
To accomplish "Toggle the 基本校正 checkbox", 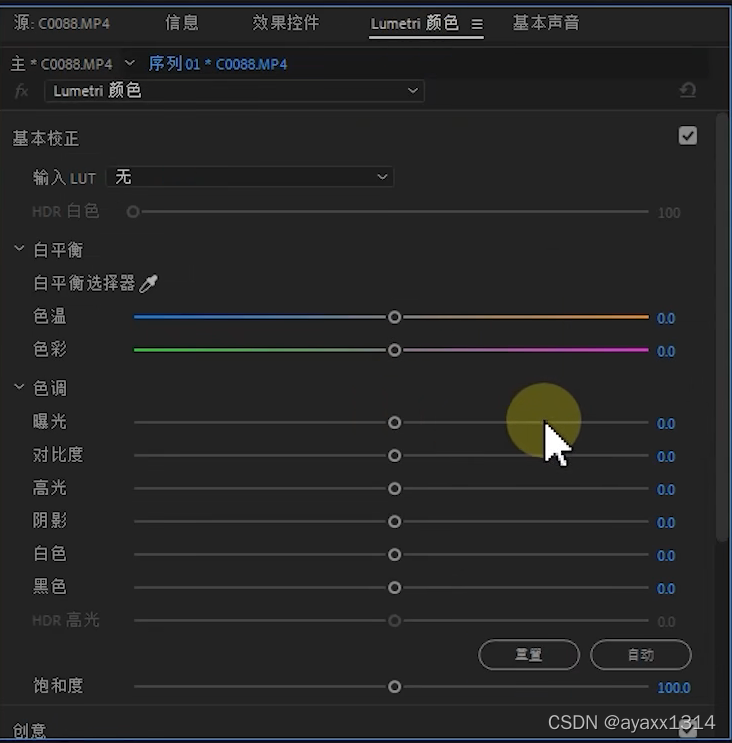I will 687,136.
